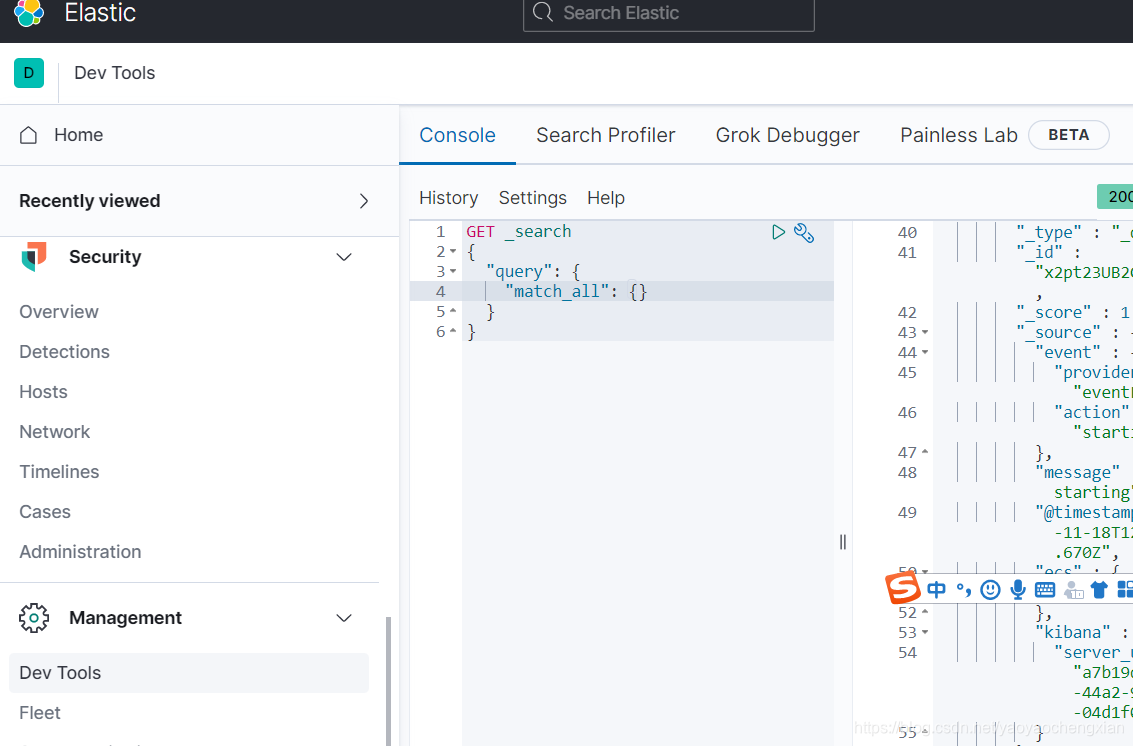Open the IME soft keyboard icon
1133x746 pixels.
tap(1045, 590)
